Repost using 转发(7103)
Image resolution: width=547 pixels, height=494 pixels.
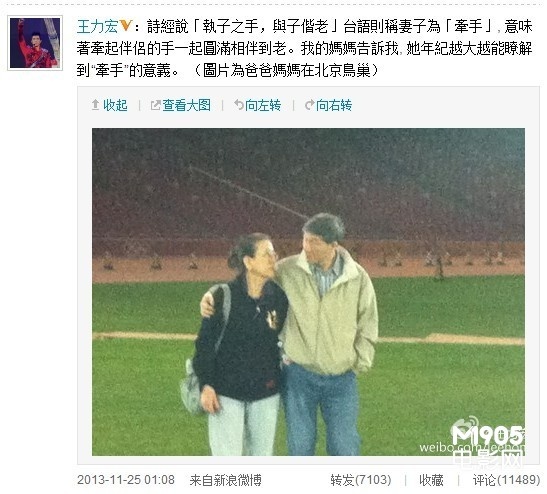(361, 480)
